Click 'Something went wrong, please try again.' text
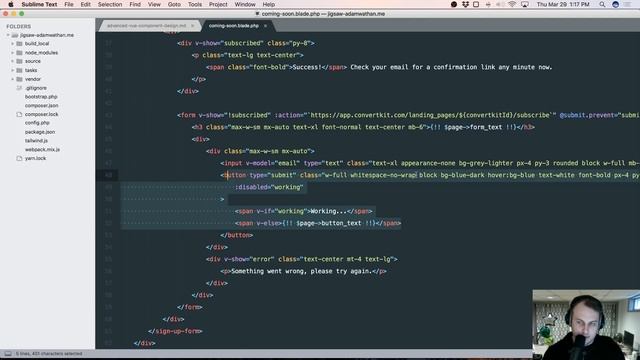This screenshot has height=360, width=640. click(302, 271)
